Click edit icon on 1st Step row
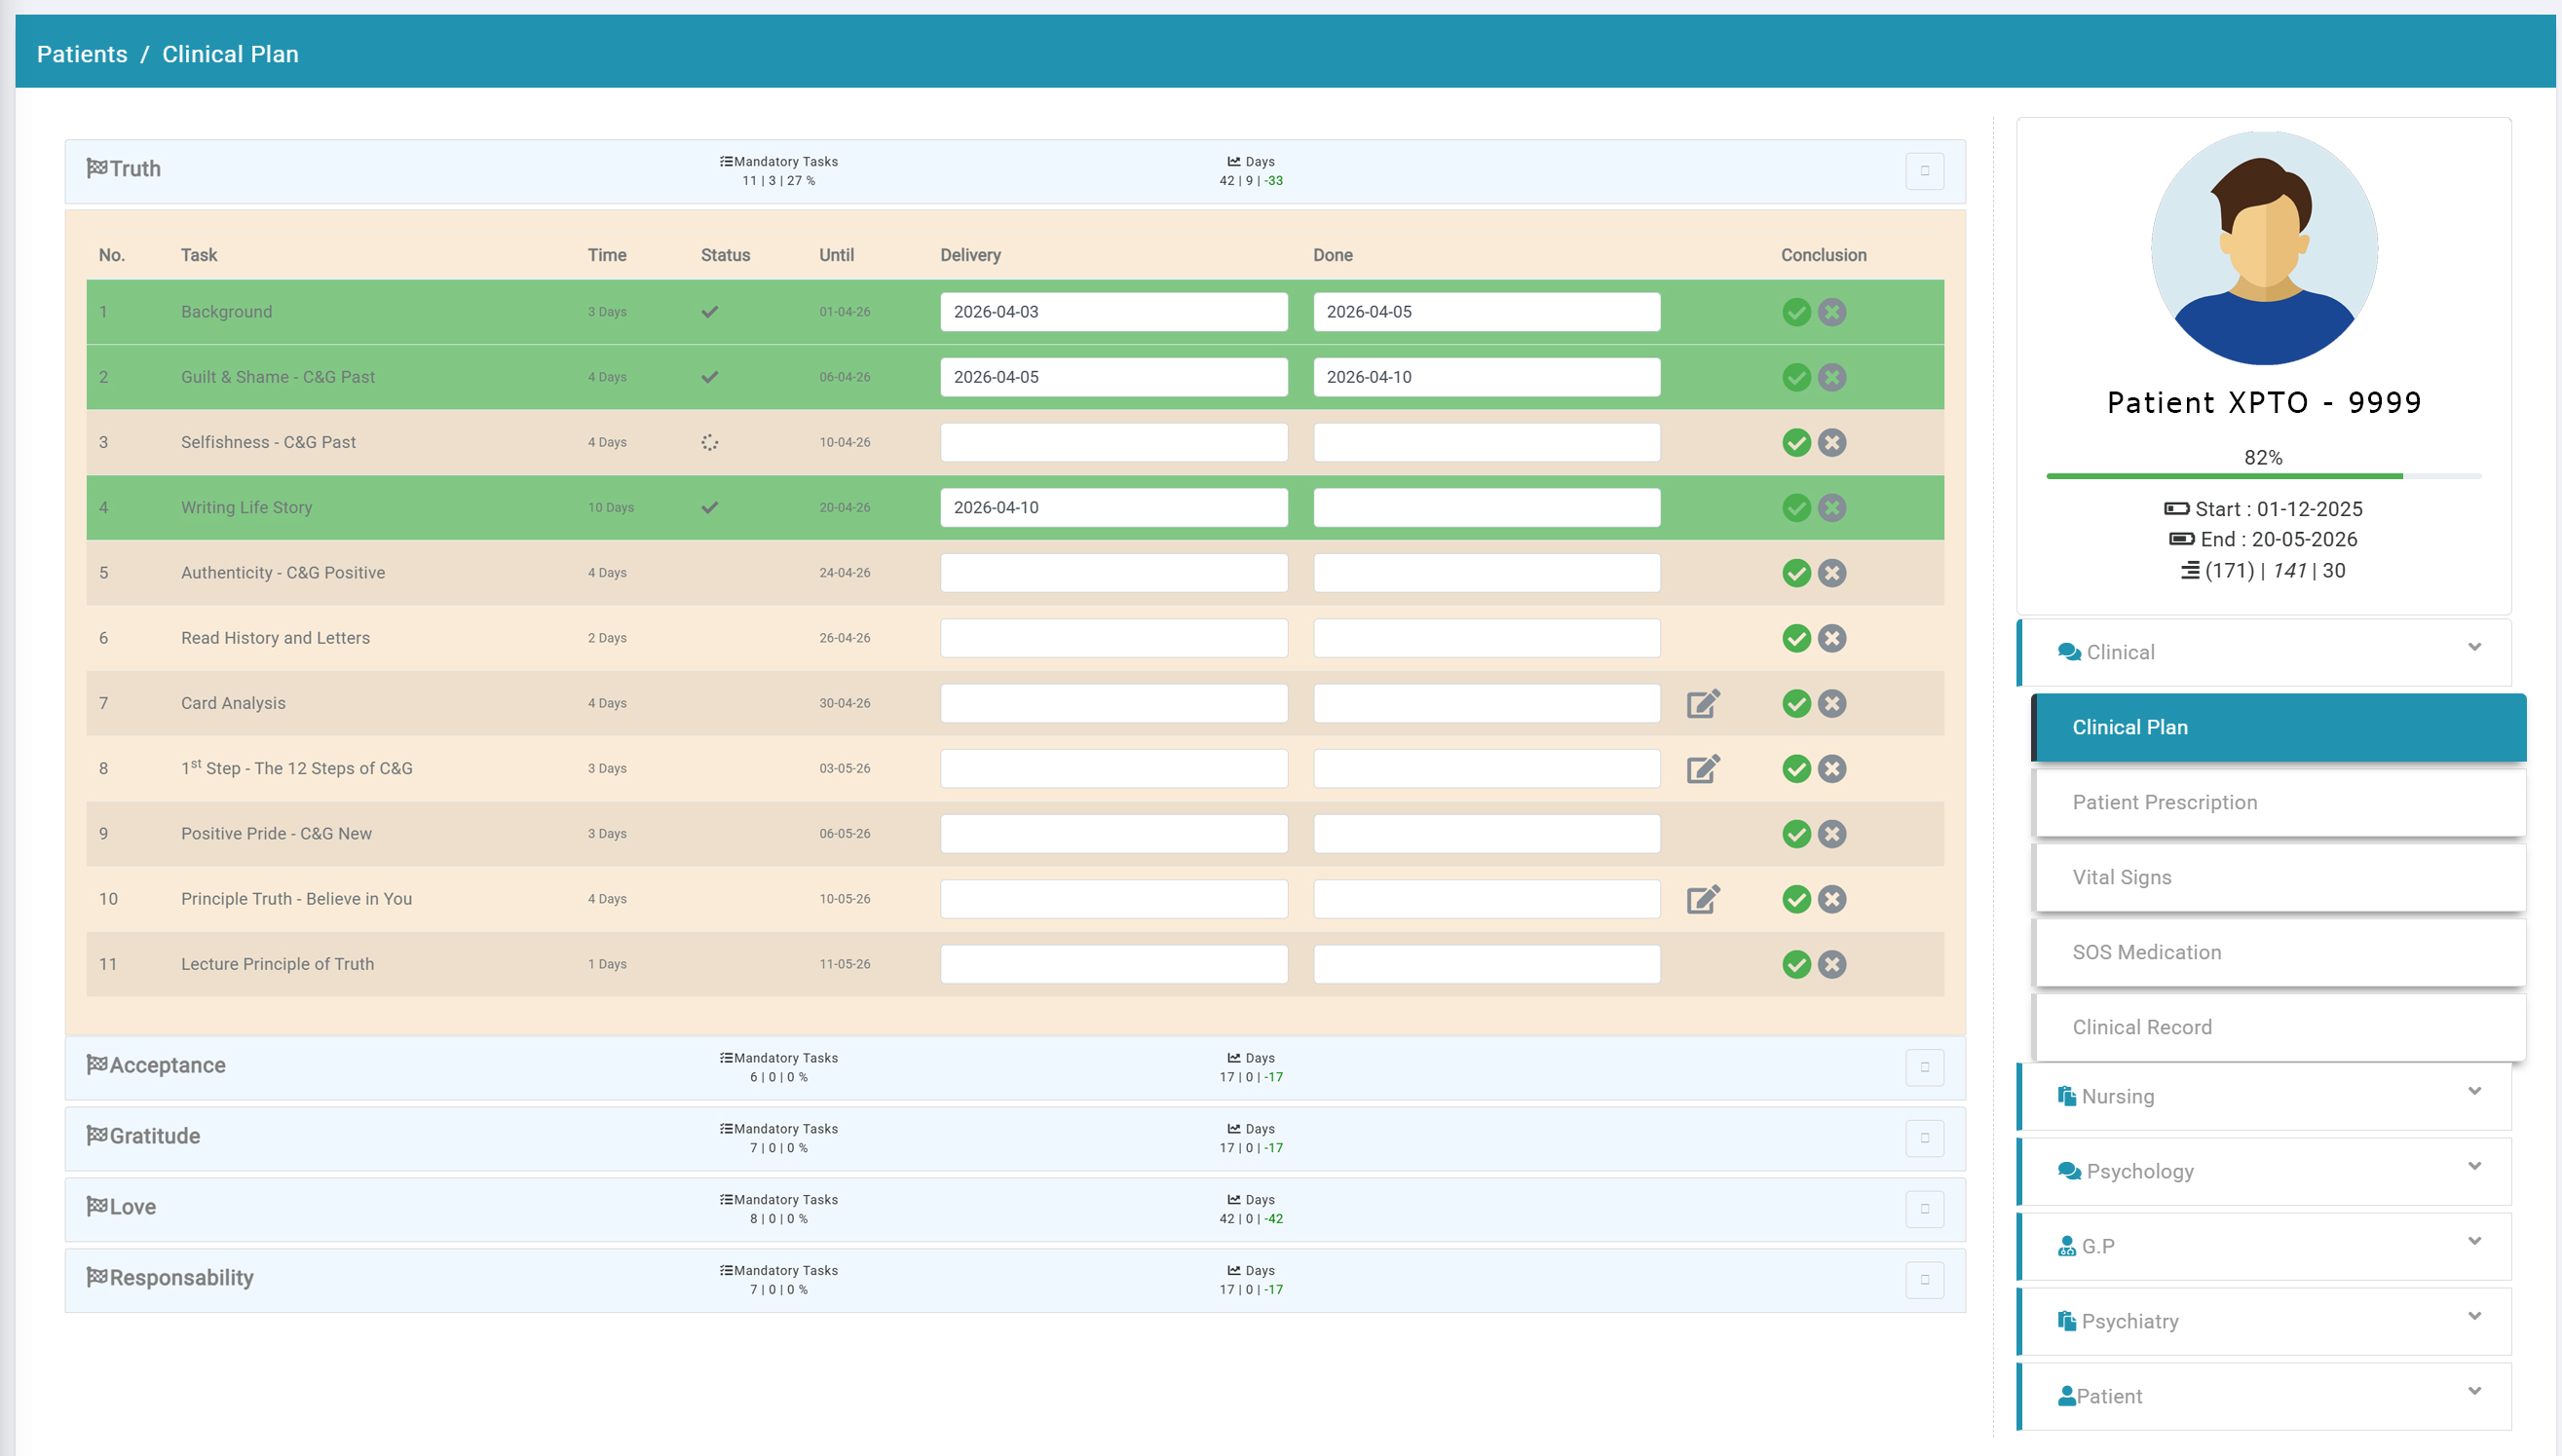 click(1702, 768)
